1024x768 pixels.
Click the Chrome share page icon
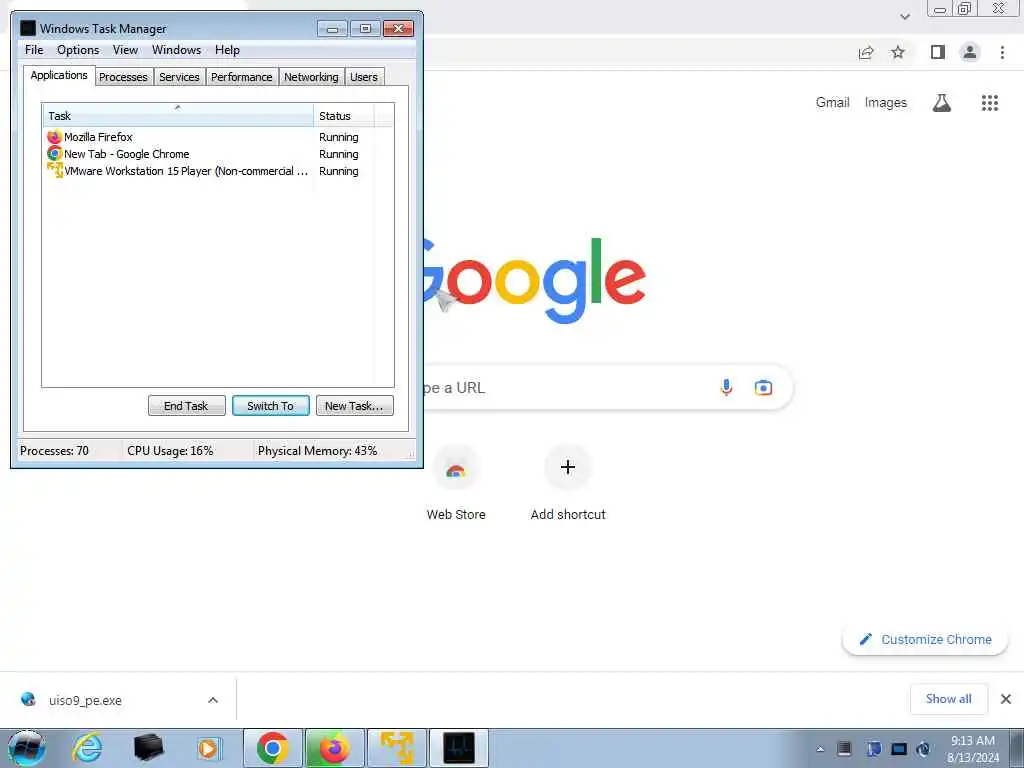click(866, 52)
